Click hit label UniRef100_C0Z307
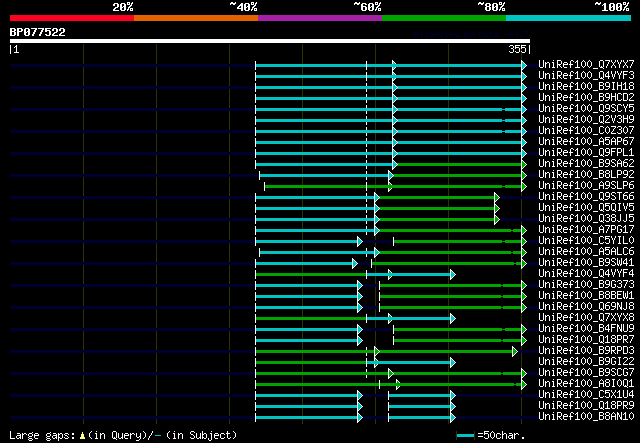 (586, 131)
